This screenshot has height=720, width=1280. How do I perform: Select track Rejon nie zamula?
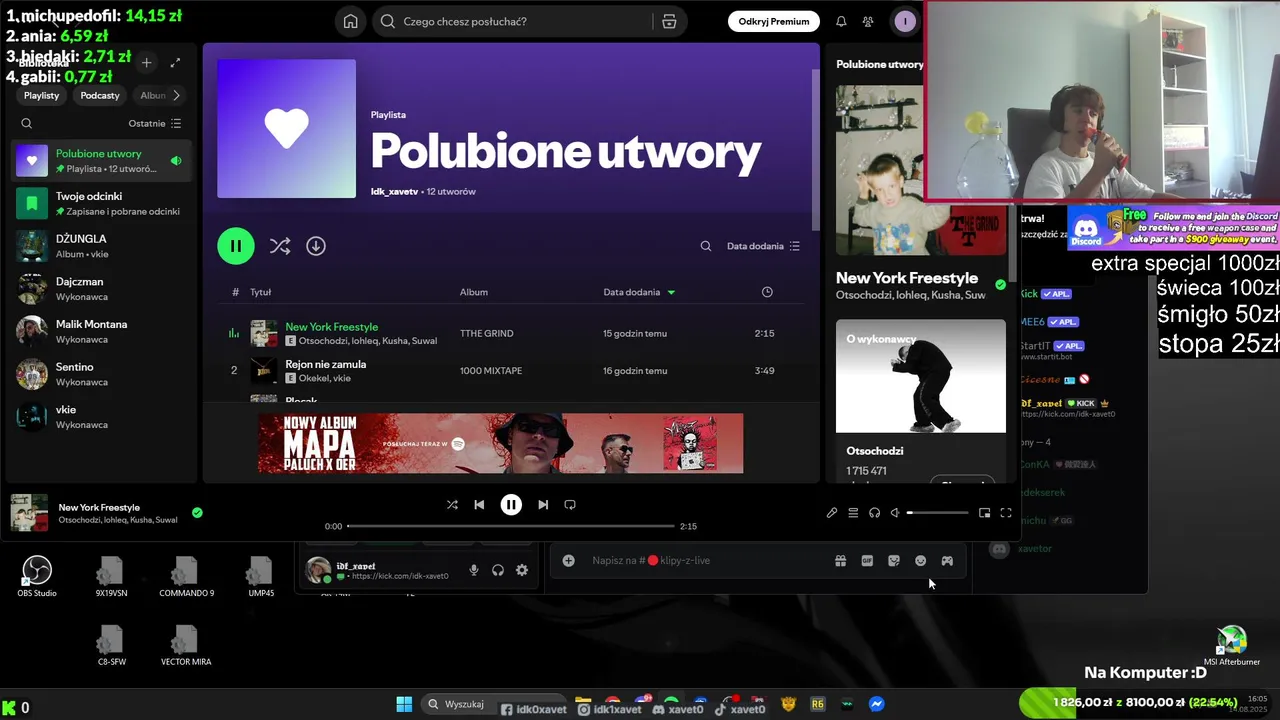(325, 364)
